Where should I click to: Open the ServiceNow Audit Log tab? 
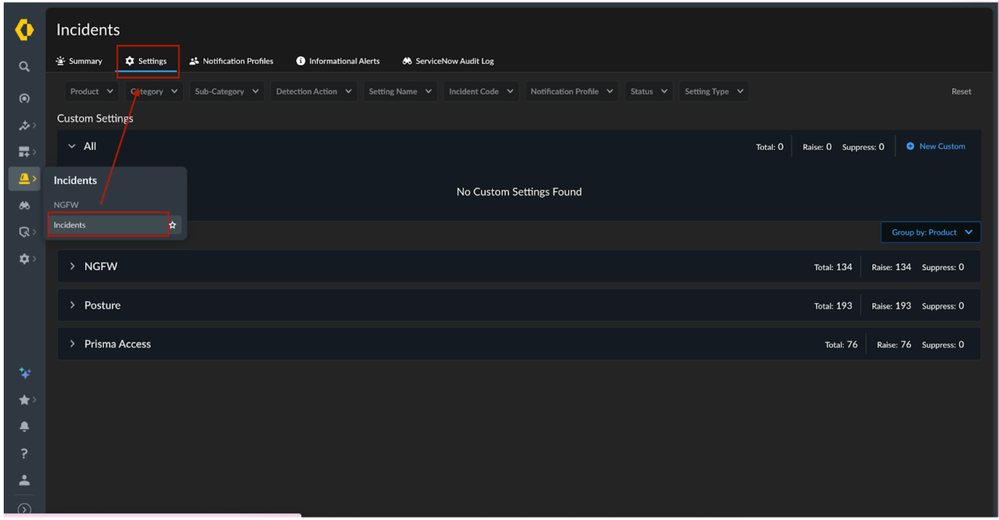(x=448, y=61)
